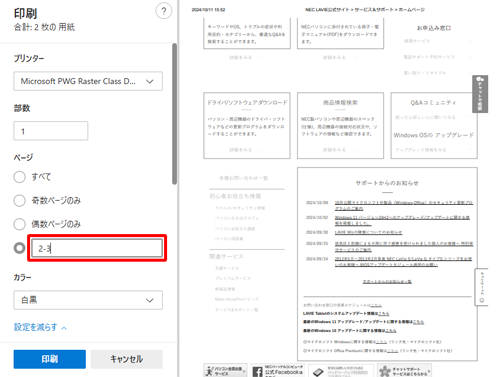Screen dimensions: 500x377
Task: Select the すべて pages radio button
Action: click(19, 177)
